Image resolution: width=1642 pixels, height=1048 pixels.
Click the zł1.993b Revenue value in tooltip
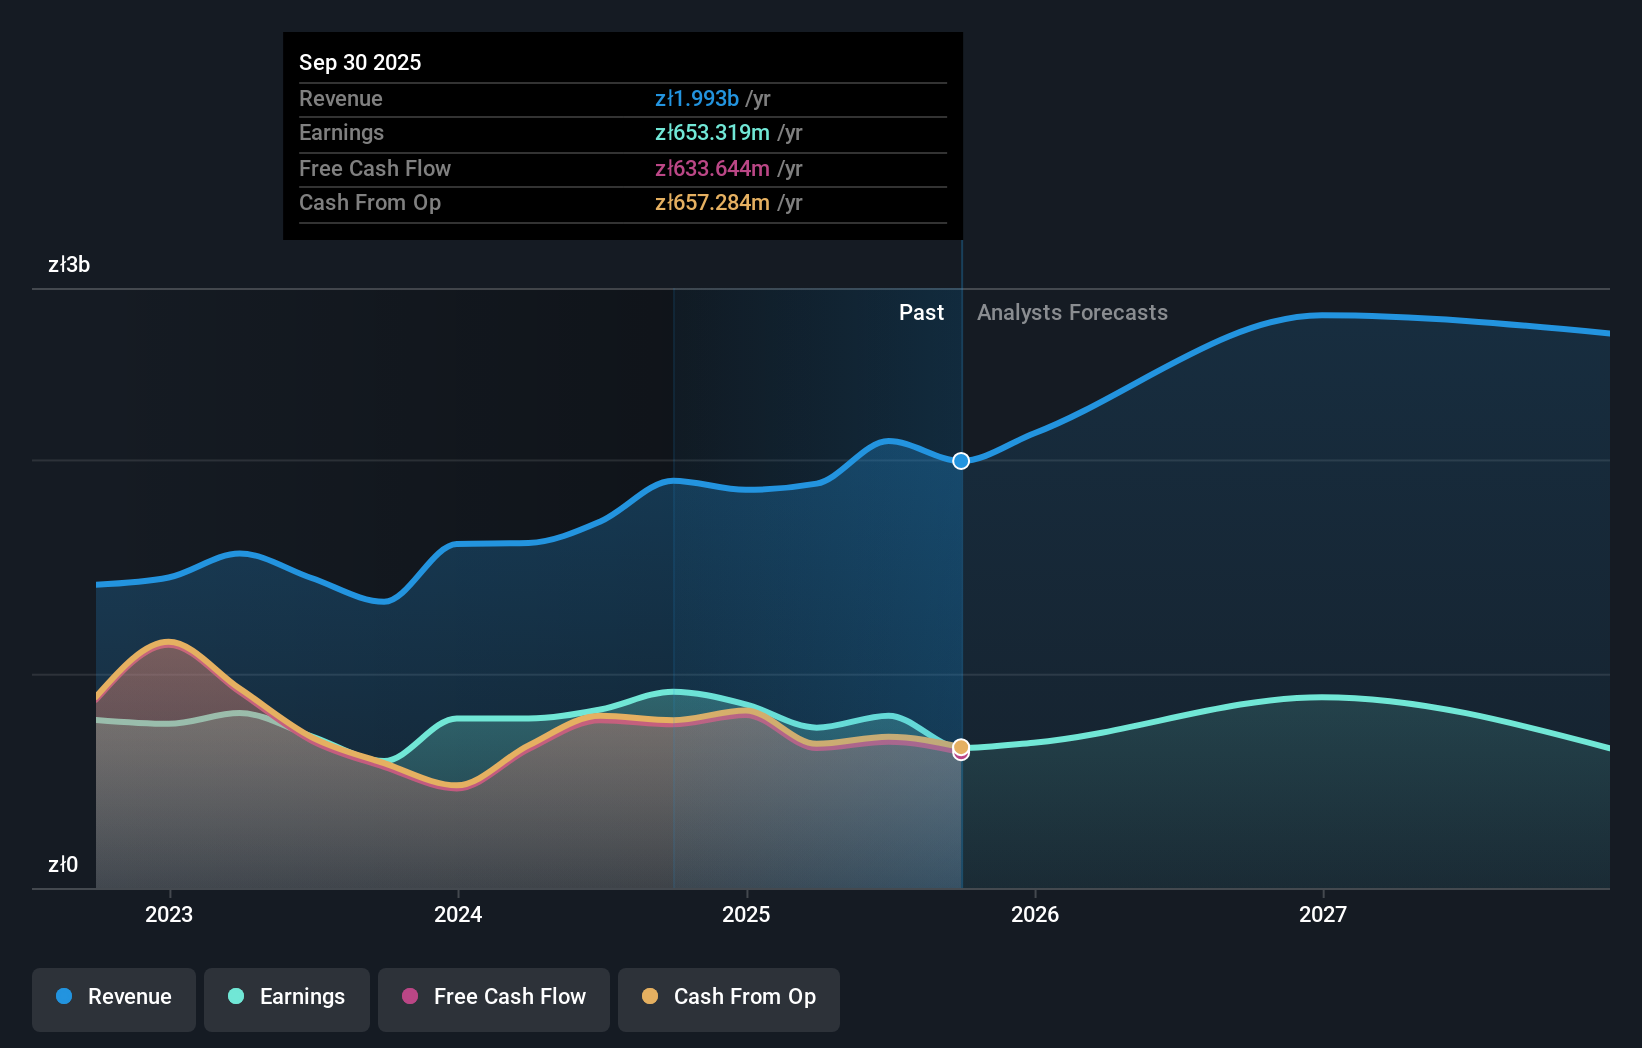pyautogui.click(x=695, y=98)
